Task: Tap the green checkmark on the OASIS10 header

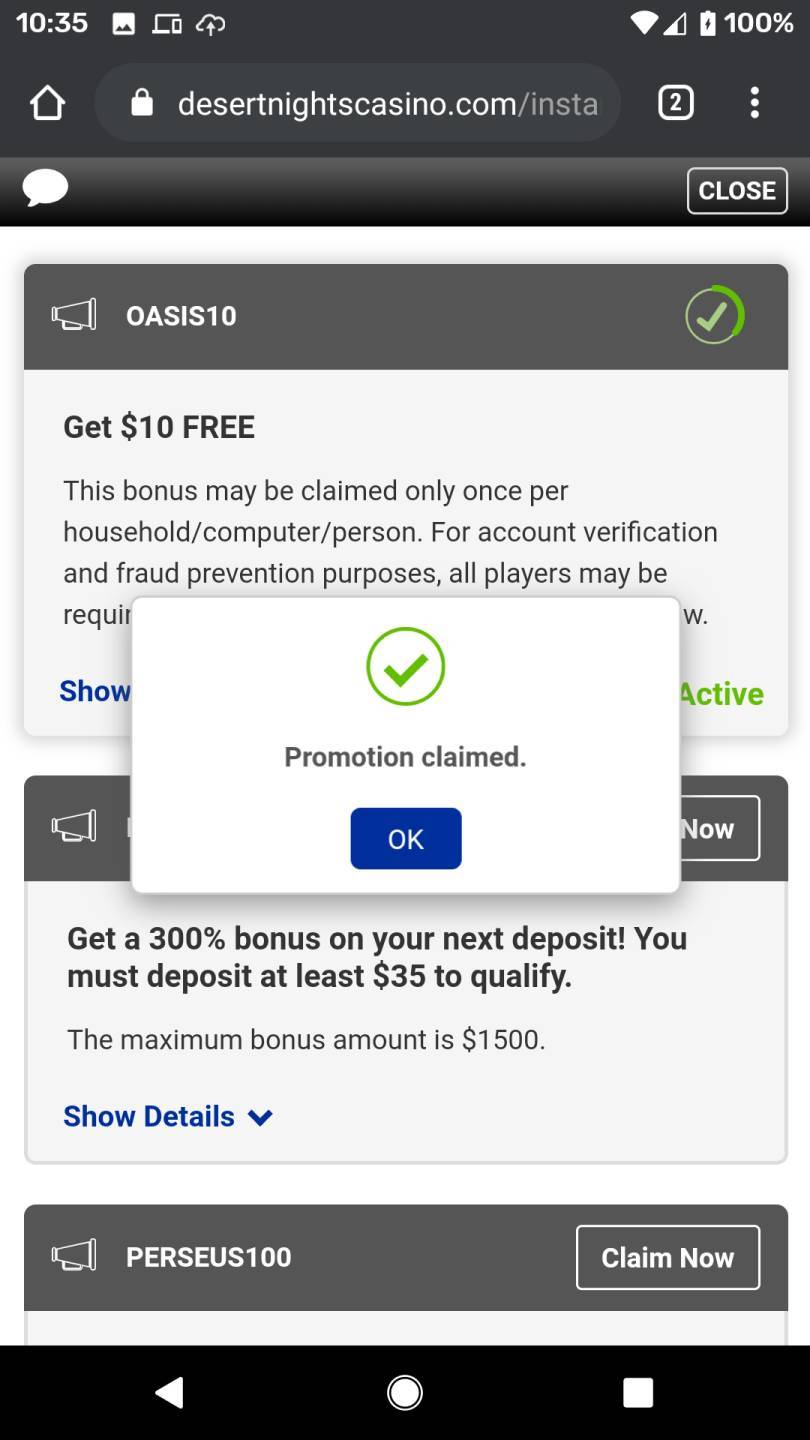Action: (x=714, y=315)
